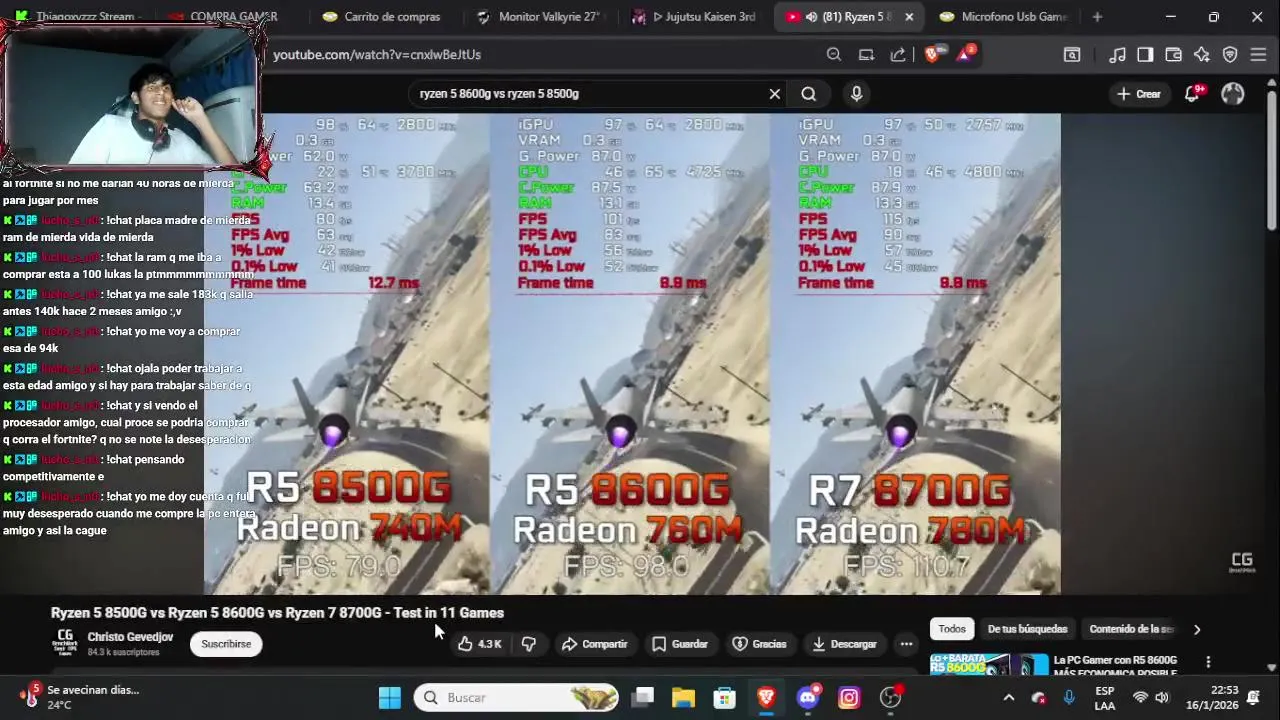Open Task View on taskbar
The width and height of the screenshot is (1280, 720).
point(643,698)
